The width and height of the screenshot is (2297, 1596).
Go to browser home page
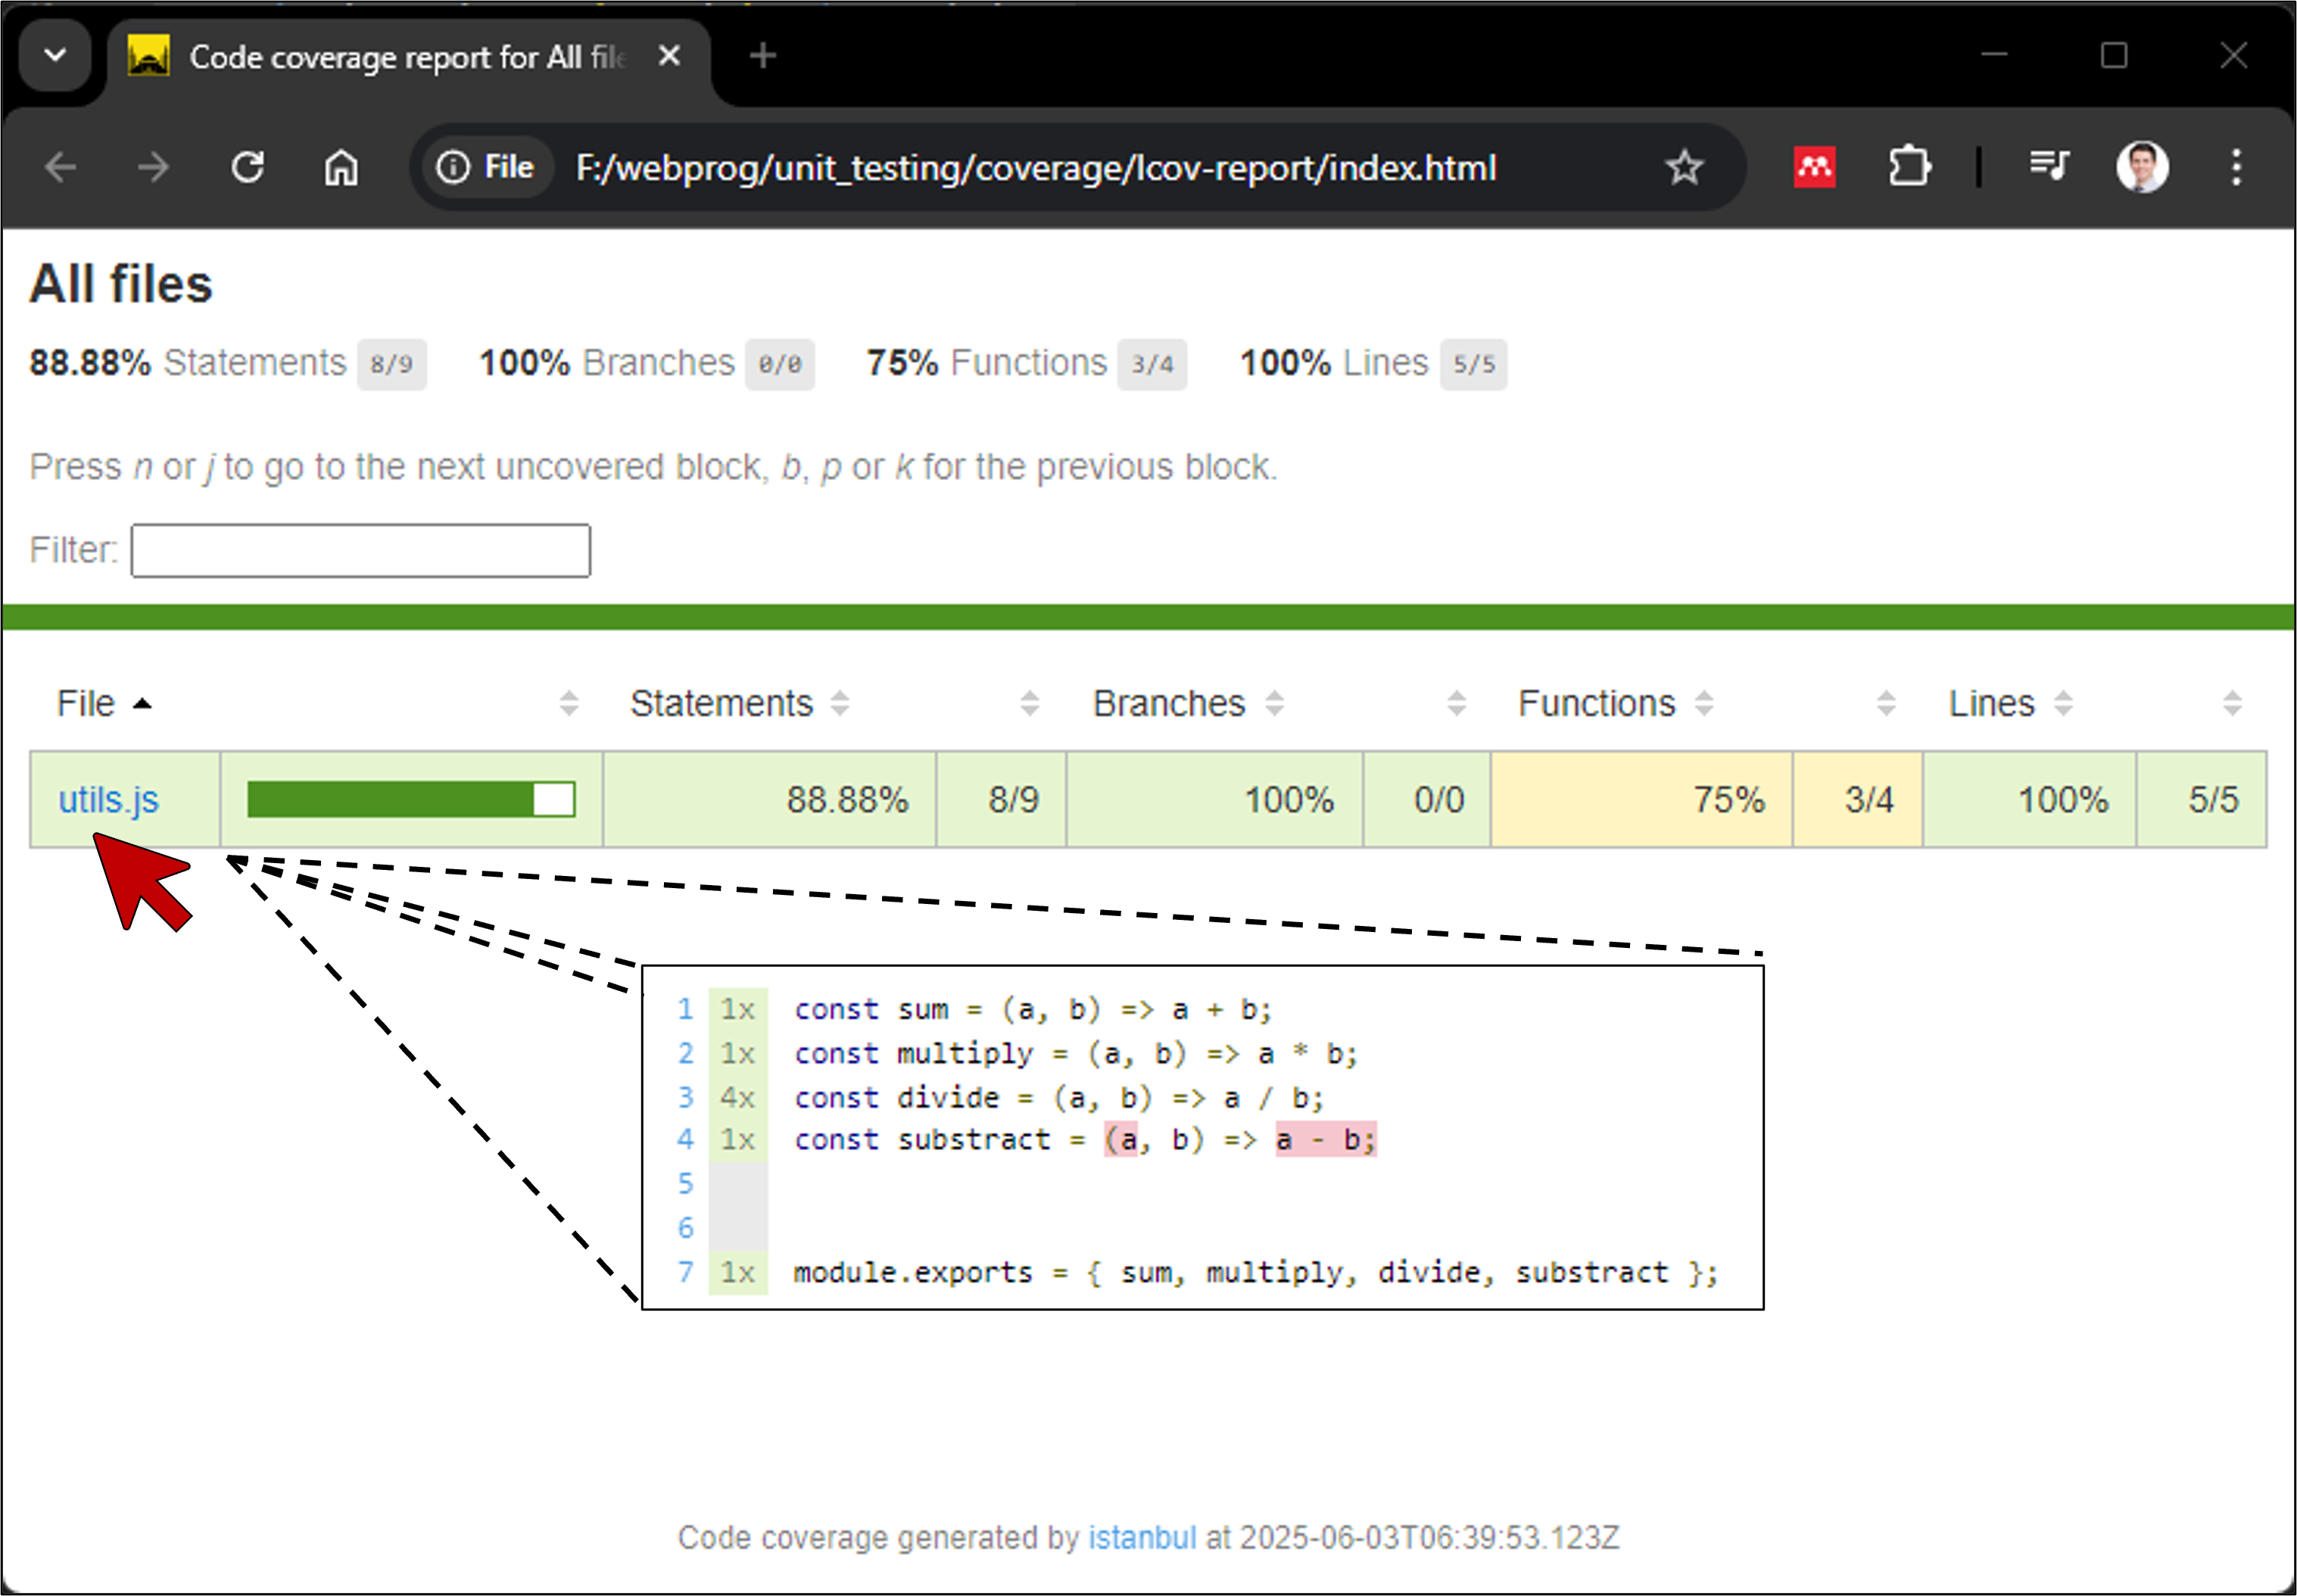(341, 167)
